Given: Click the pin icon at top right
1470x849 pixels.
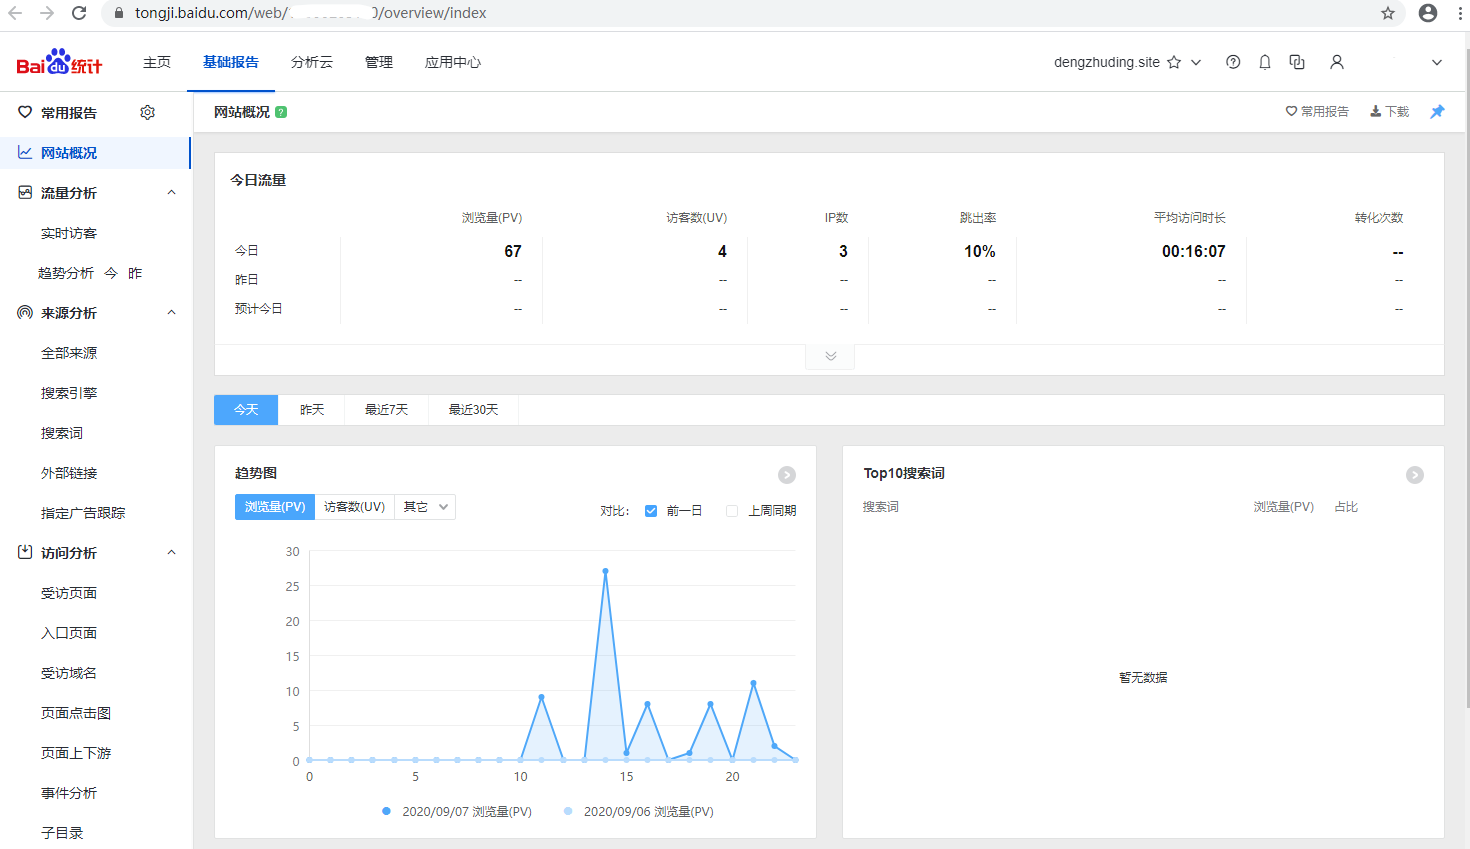Looking at the screenshot, I should 1437,111.
